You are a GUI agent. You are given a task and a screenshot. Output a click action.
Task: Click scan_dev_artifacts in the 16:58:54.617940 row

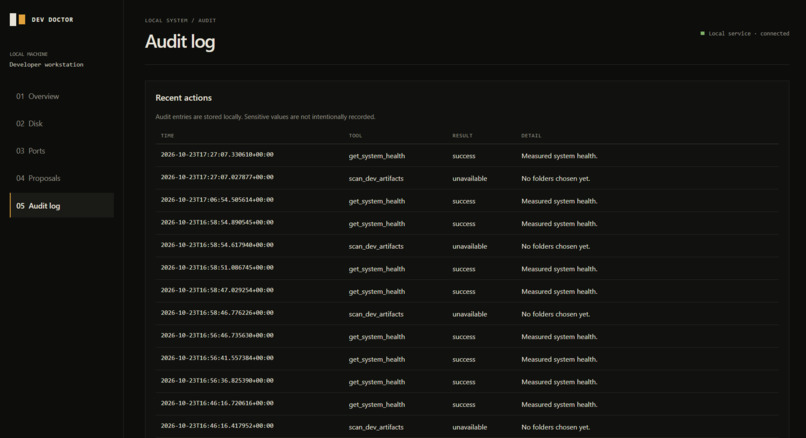pos(376,246)
